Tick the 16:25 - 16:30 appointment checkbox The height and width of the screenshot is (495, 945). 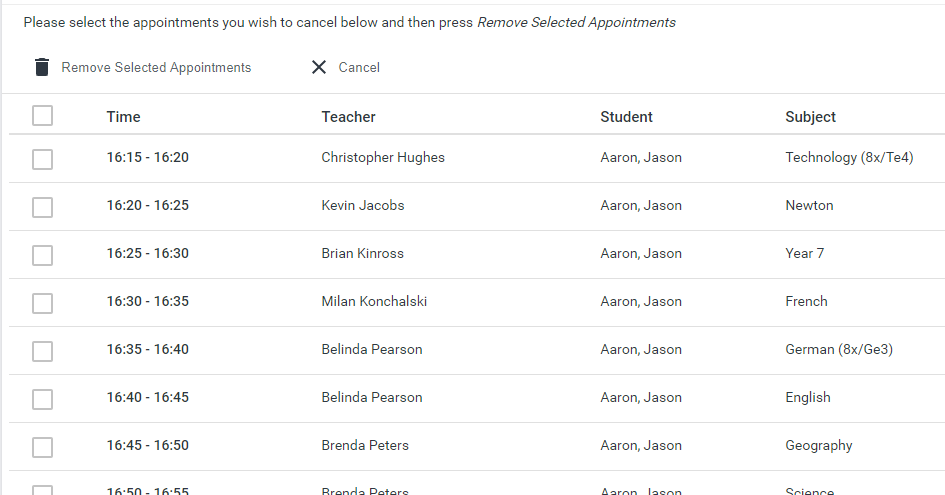click(x=42, y=255)
